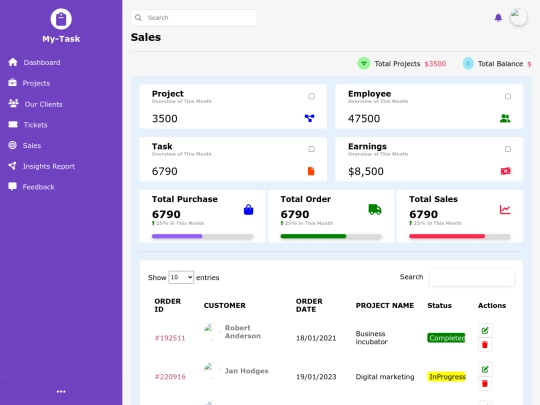
Task: Go to Projects menu item
Action: pyautogui.click(x=36, y=83)
